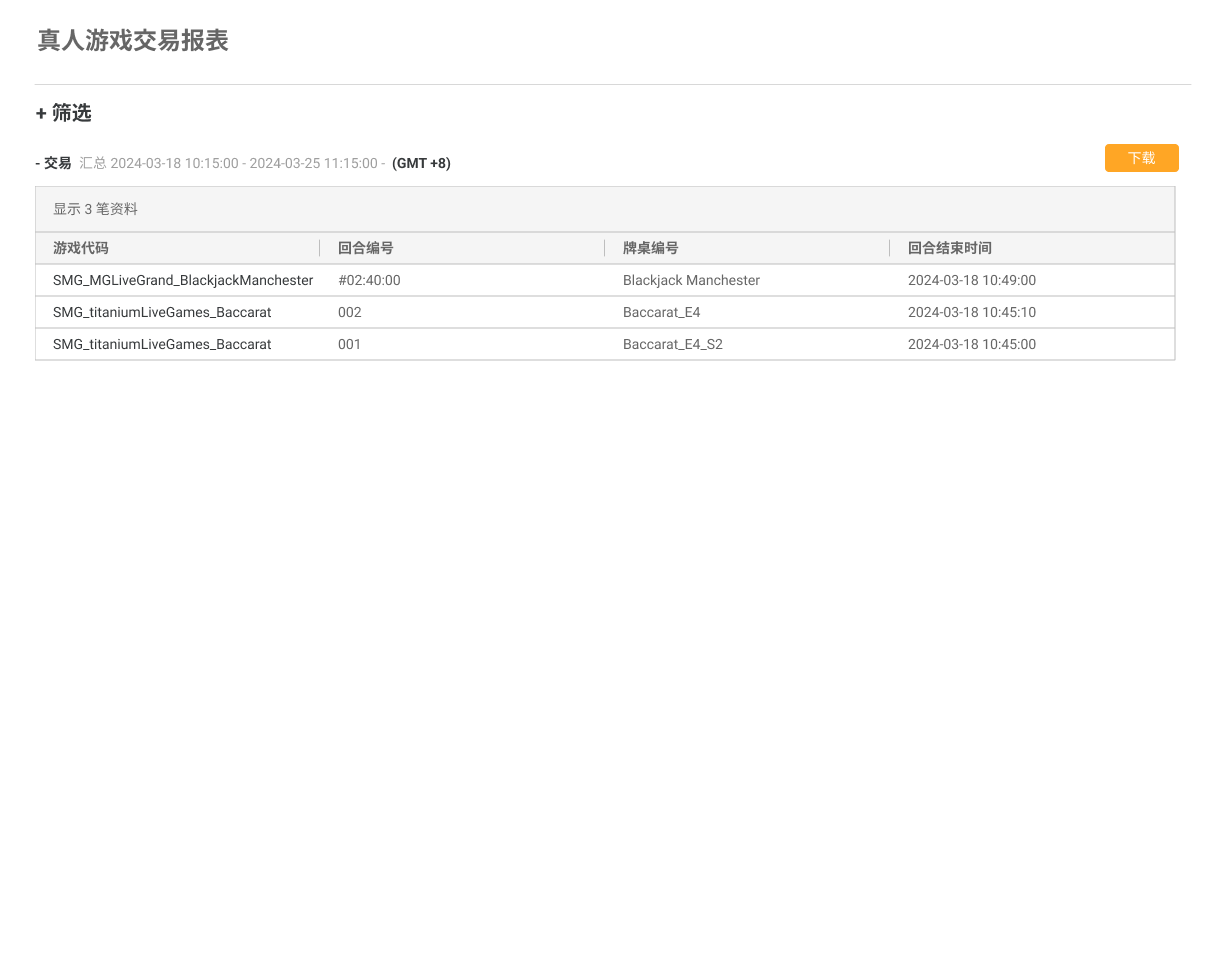Viewport: 1230px width, 964px height.
Task: Click the 显示 3 笔资料 record count
Action: pyautogui.click(x=96, y=209)
